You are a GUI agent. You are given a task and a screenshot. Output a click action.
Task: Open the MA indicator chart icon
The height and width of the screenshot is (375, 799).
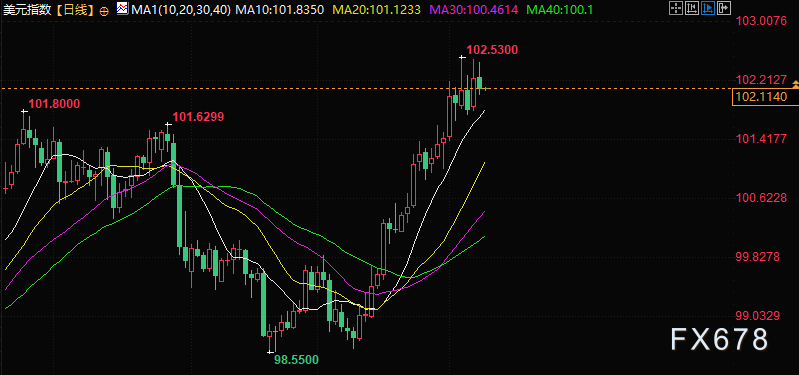click(122, 9)
